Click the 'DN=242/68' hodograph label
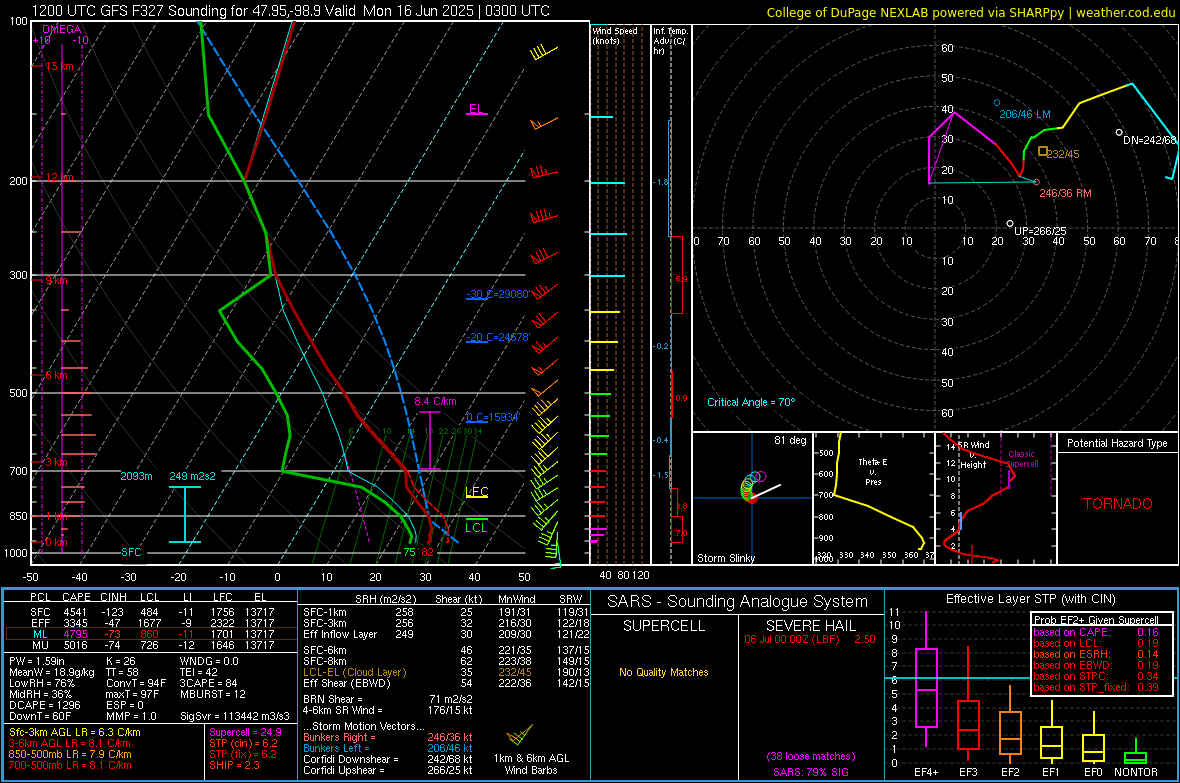 pyautogui.click(x=1149, y=140)
